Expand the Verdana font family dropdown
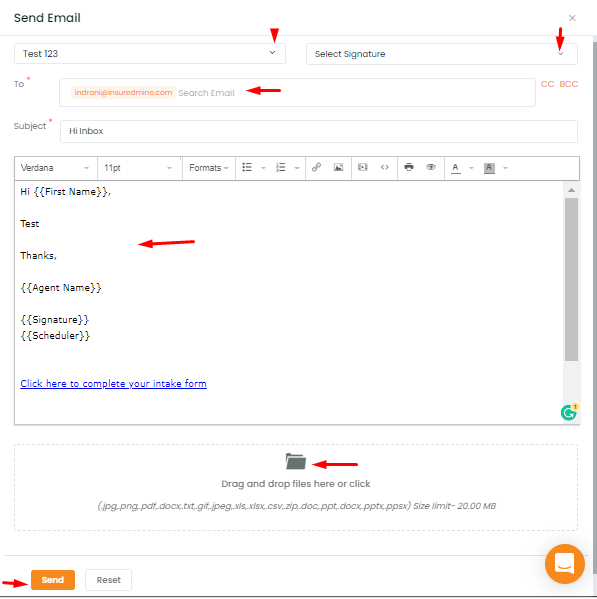The width and height of the screenshot is (597, 599). tap(55, 168)
